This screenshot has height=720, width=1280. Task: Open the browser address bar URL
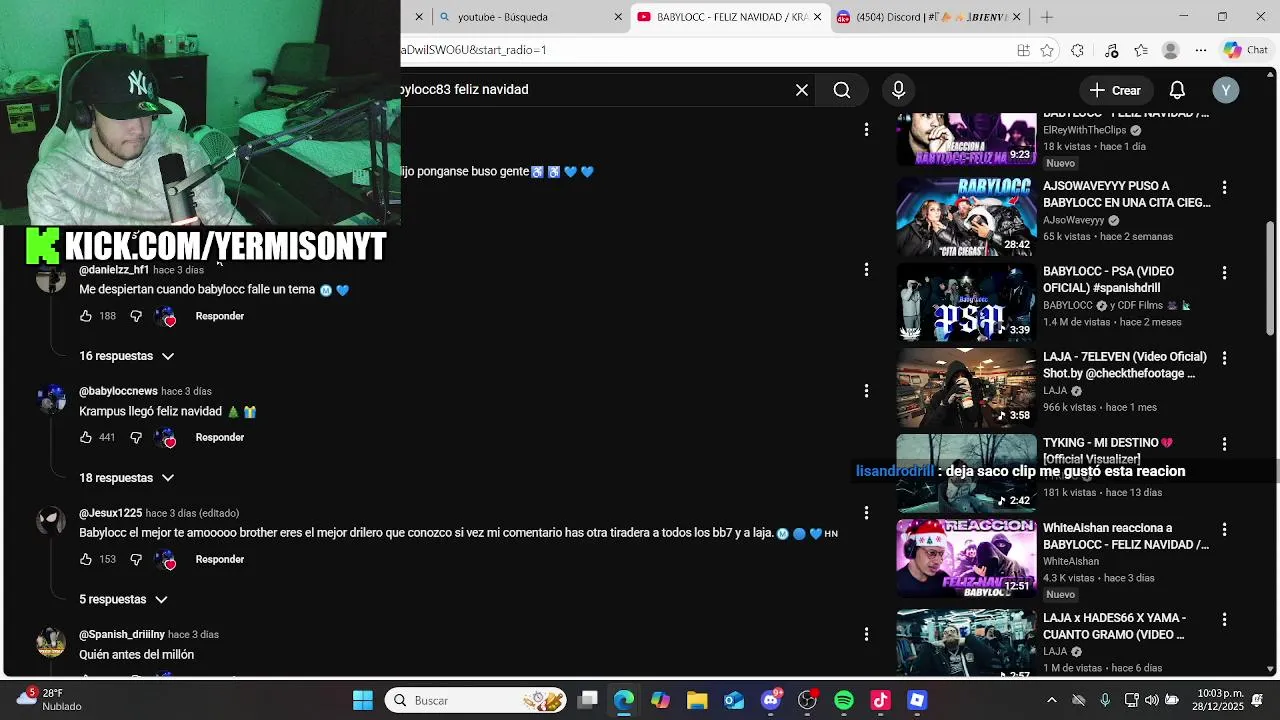[700, 50]
